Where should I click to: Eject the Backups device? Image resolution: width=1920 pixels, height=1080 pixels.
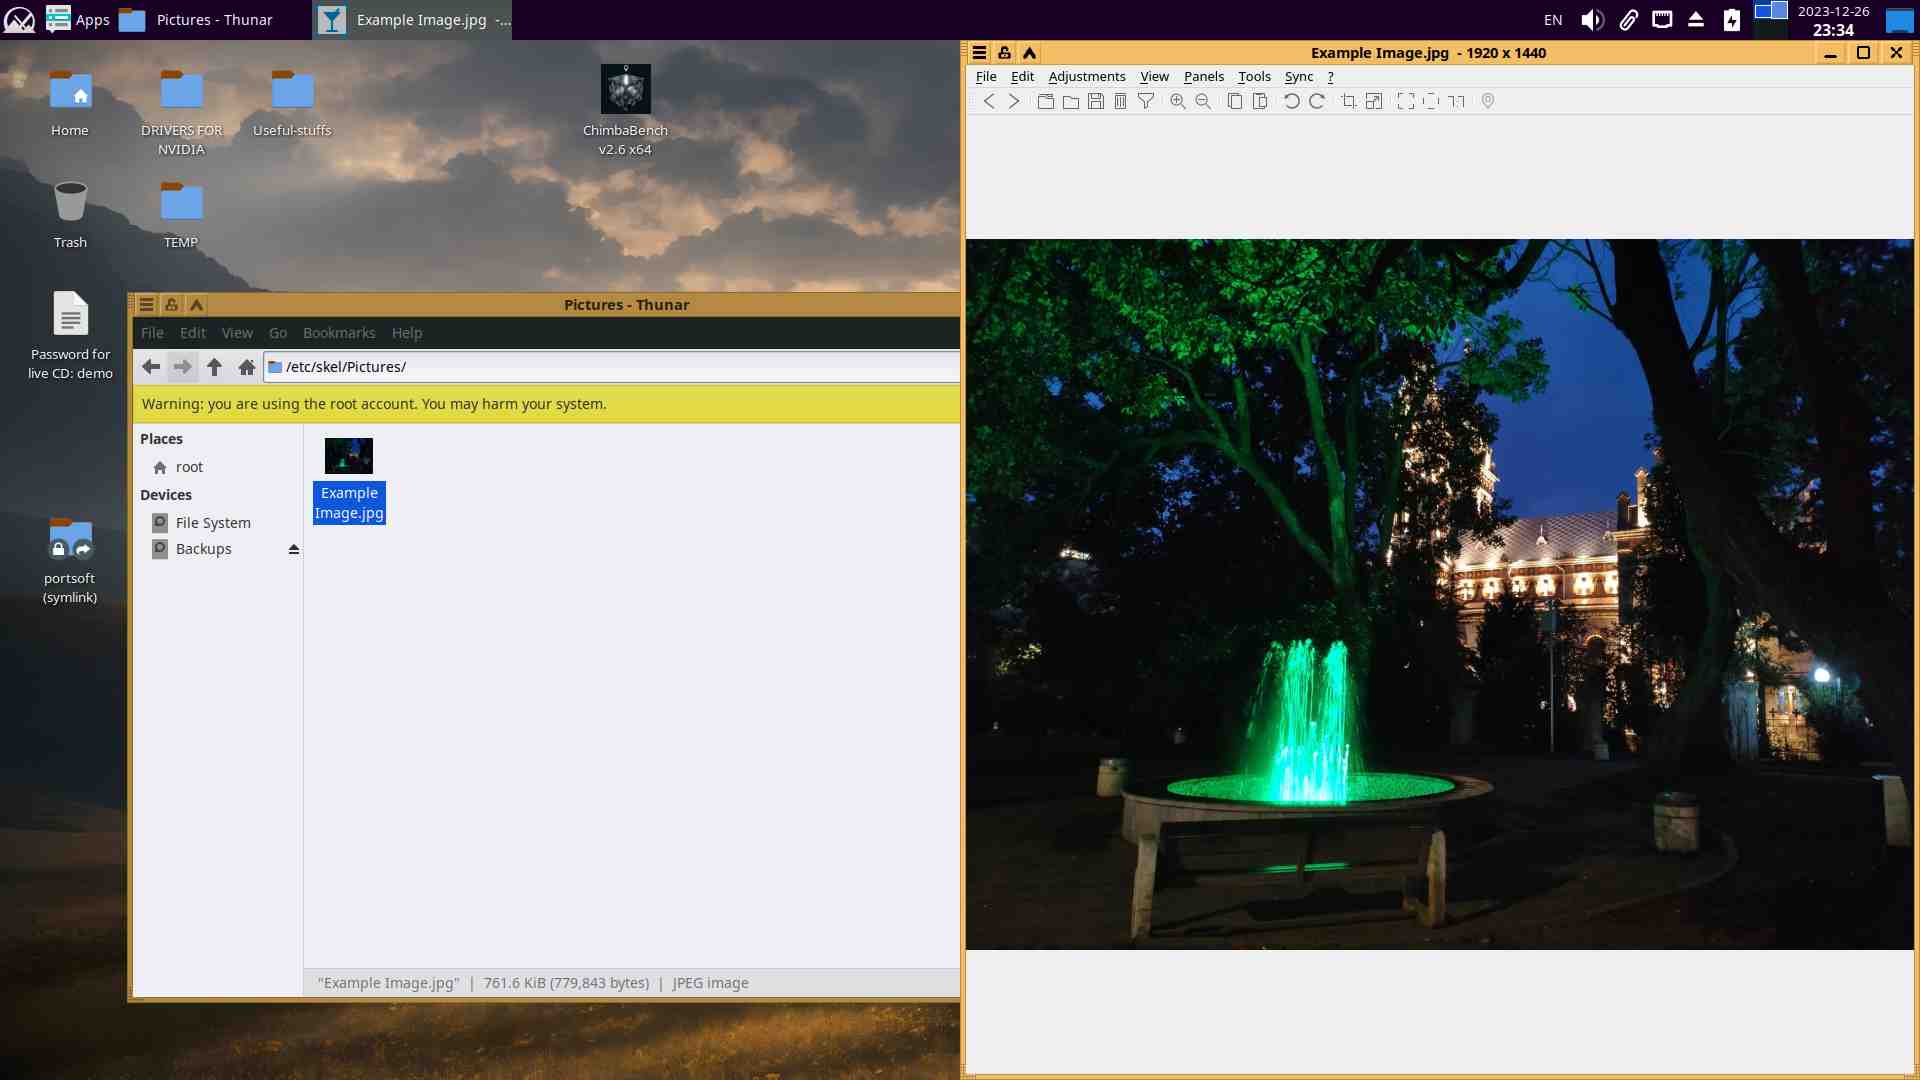294,549
